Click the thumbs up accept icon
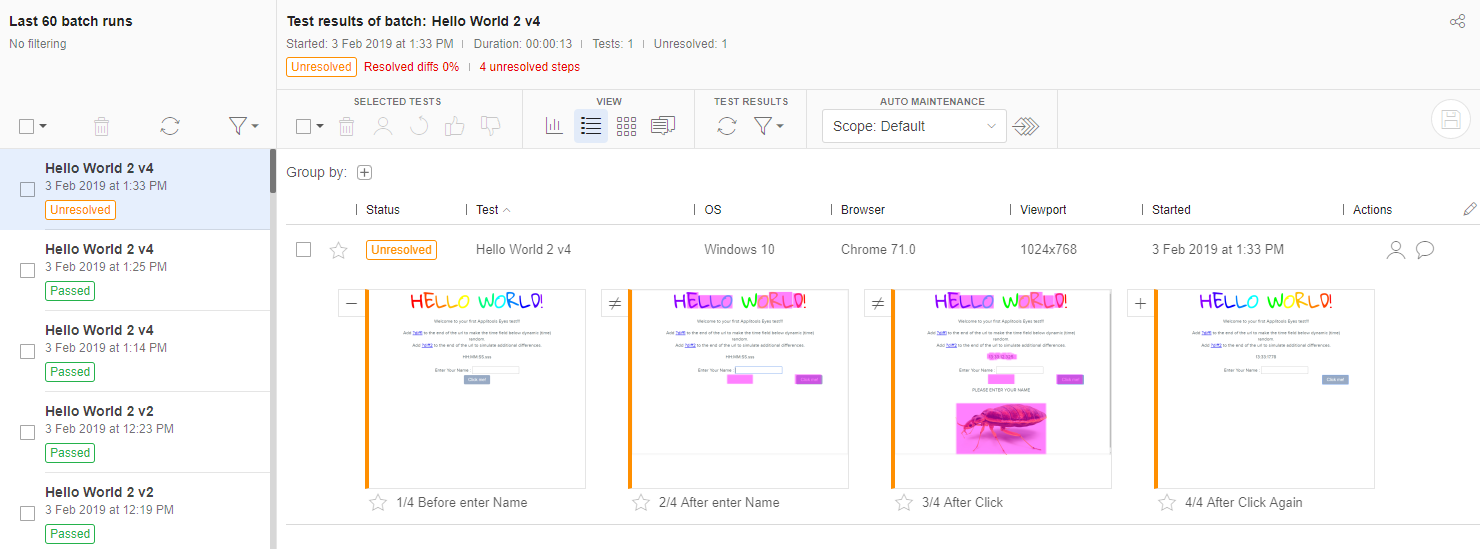The width and height of the screenshot is (1480, 549). coord(454,126)
